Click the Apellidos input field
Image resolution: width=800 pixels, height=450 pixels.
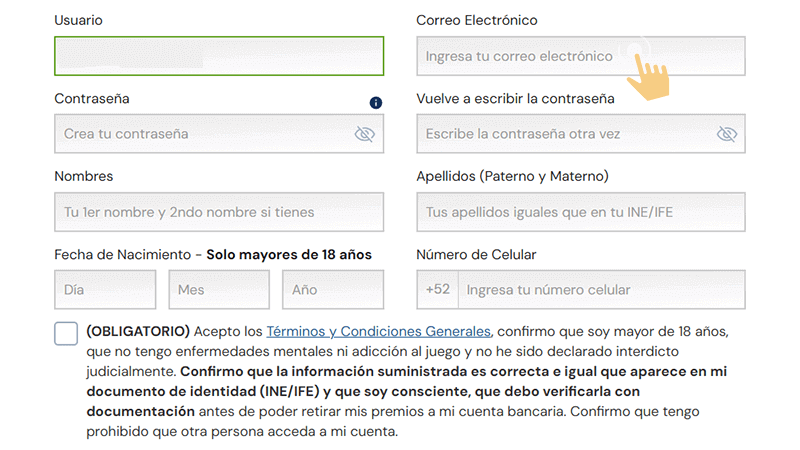point(580,212)
